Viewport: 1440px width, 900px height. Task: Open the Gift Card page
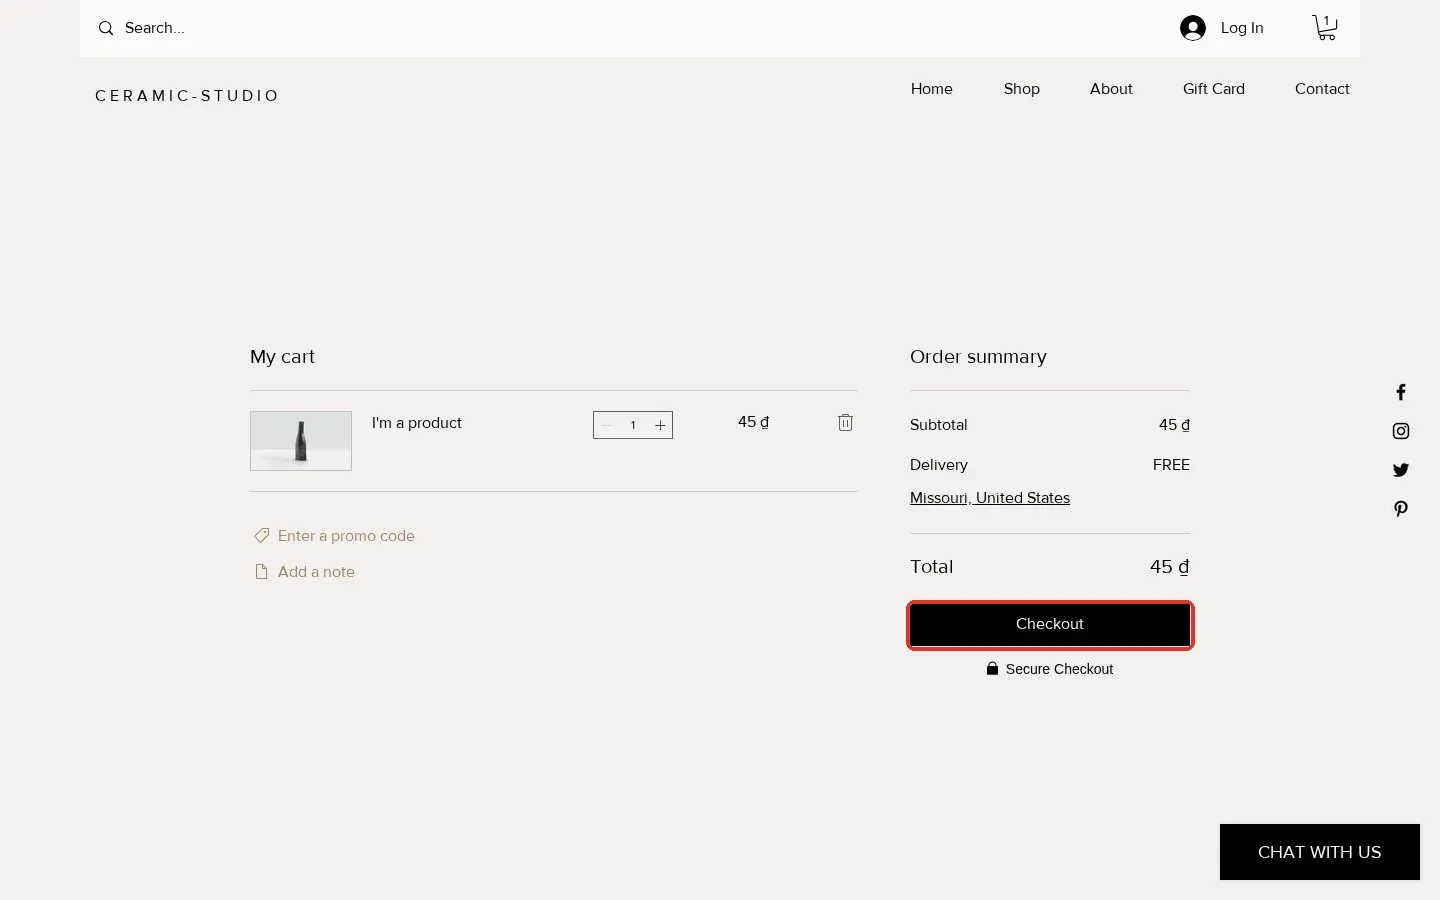[1214, 88]
